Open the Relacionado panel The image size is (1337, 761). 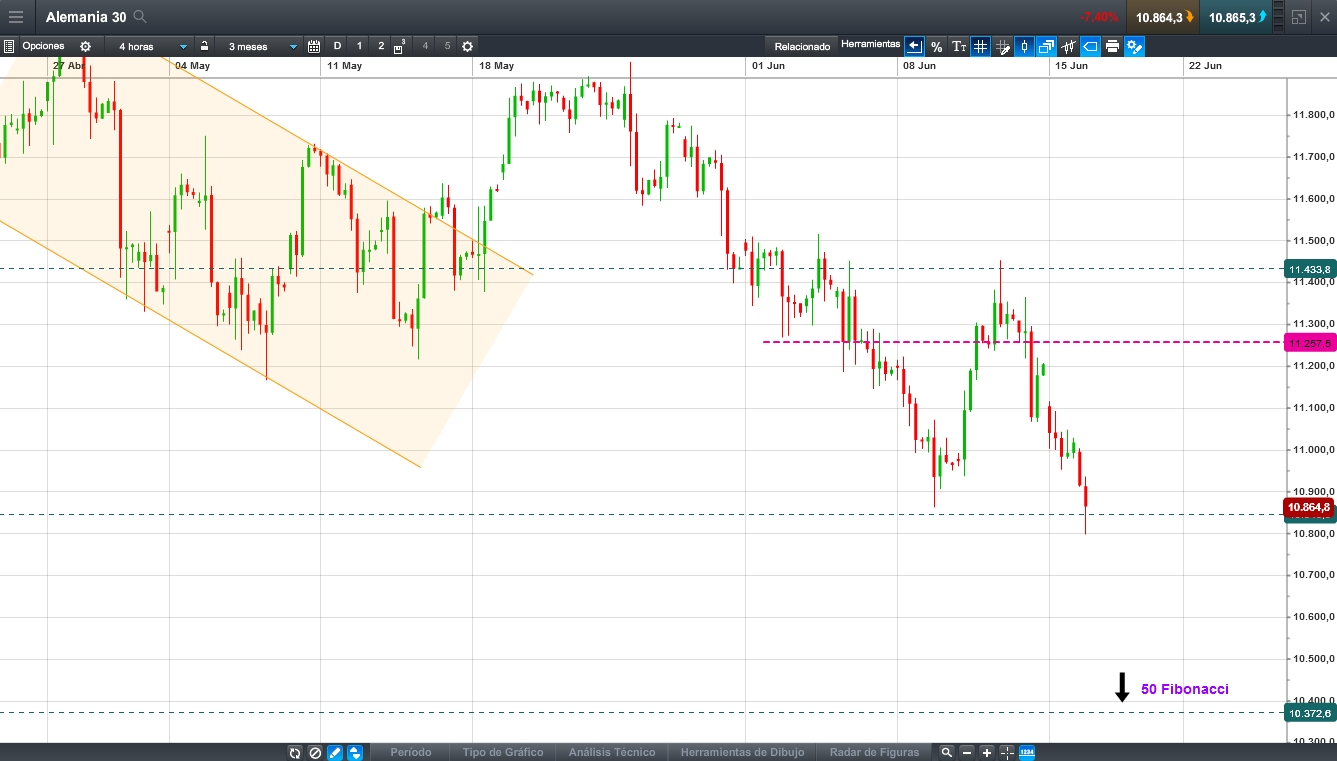(x=802, y=46)
